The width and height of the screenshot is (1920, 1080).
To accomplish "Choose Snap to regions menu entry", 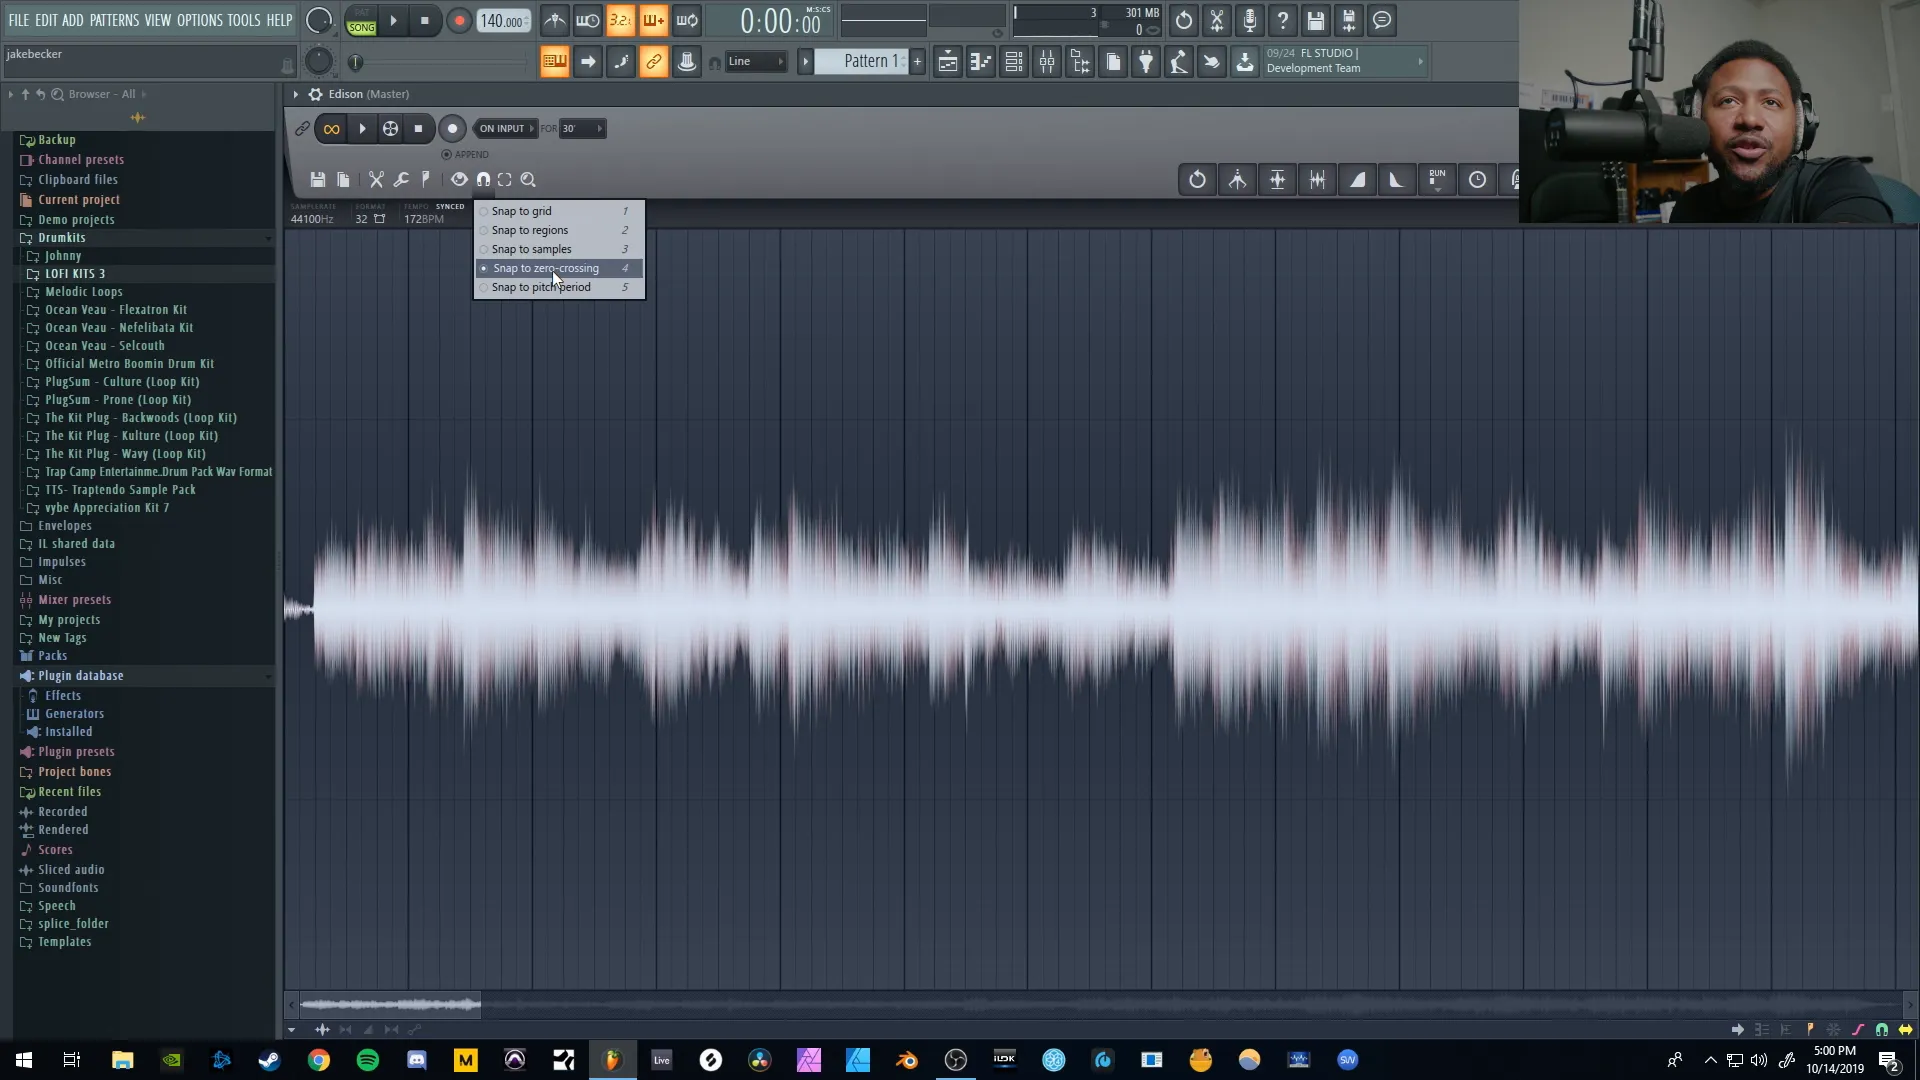I will pos(530,230).
